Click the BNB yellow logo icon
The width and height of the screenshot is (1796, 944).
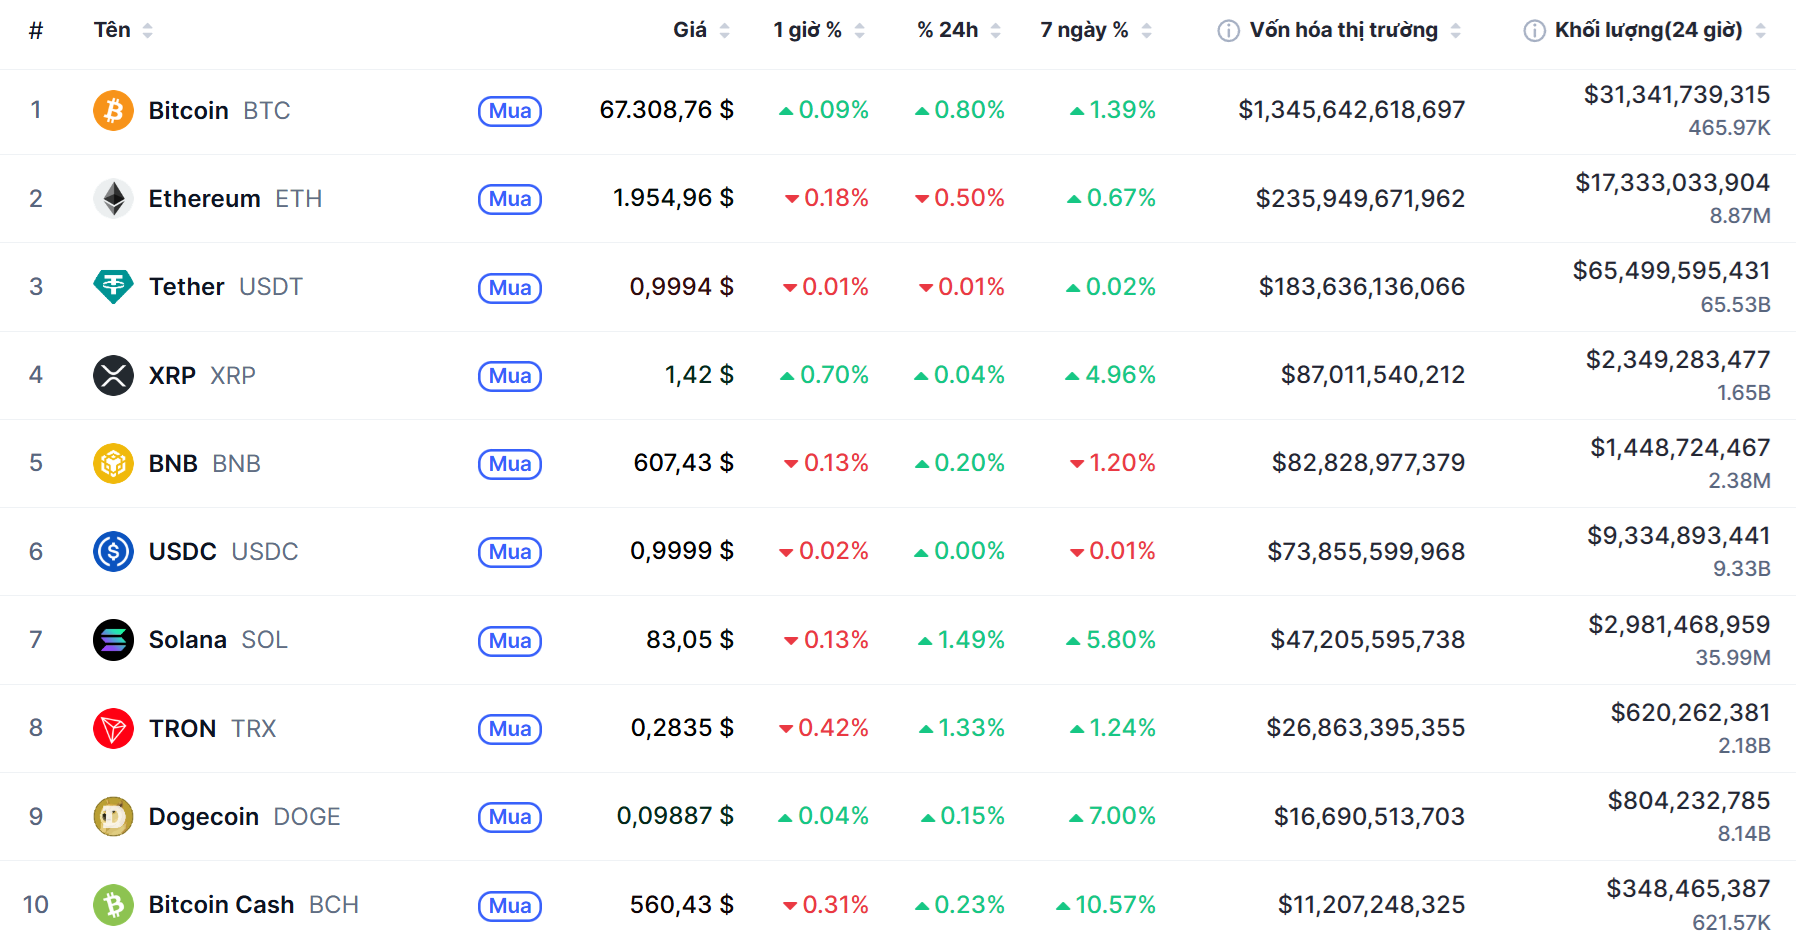point(113,463)
